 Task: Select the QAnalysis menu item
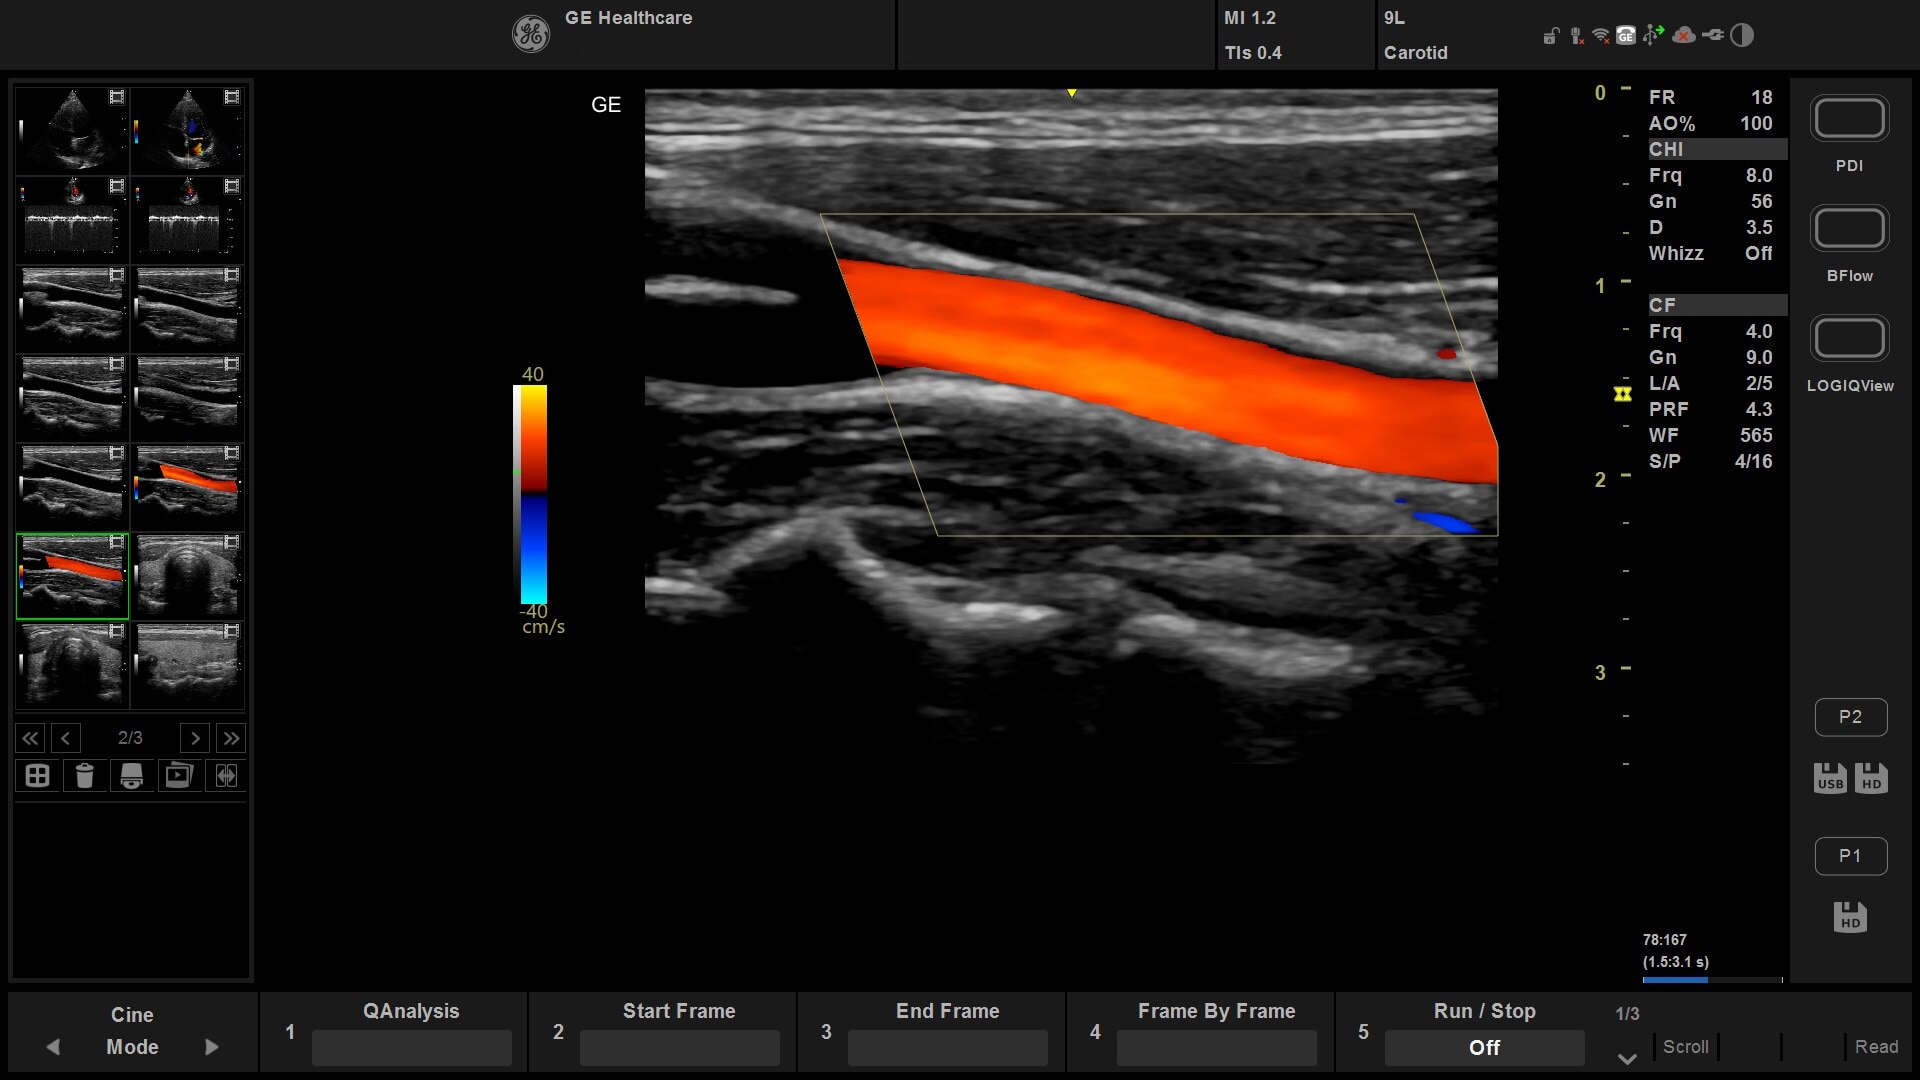(411, 1046)
